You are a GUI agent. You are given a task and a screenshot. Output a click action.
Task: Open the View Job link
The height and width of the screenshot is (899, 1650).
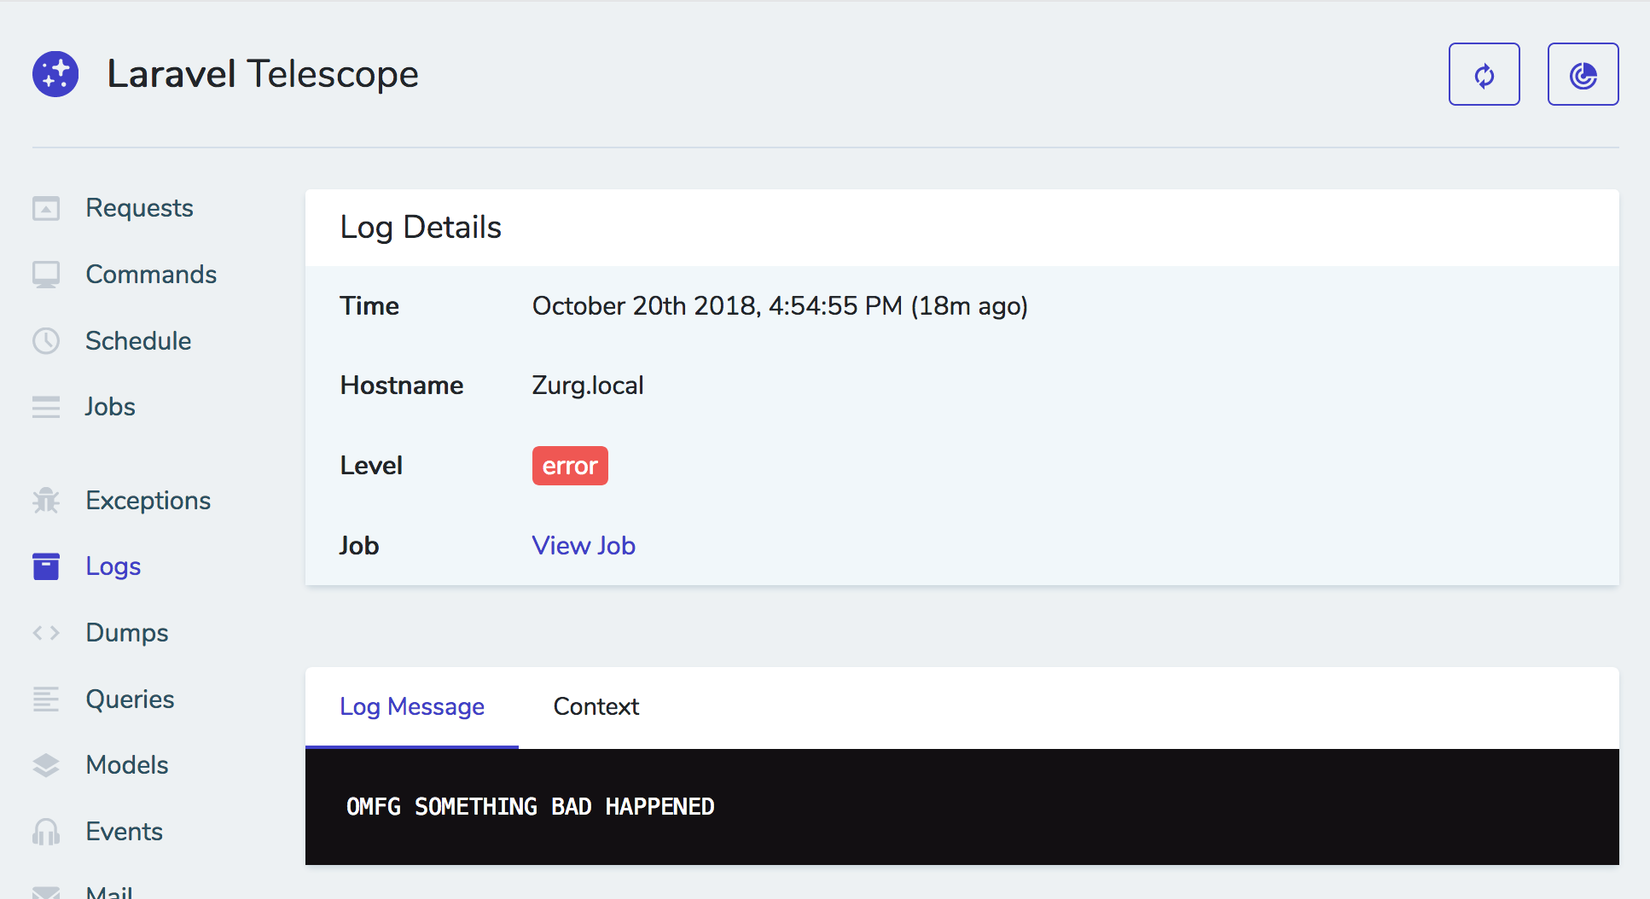pyautogui.click(x=583, y=546)
